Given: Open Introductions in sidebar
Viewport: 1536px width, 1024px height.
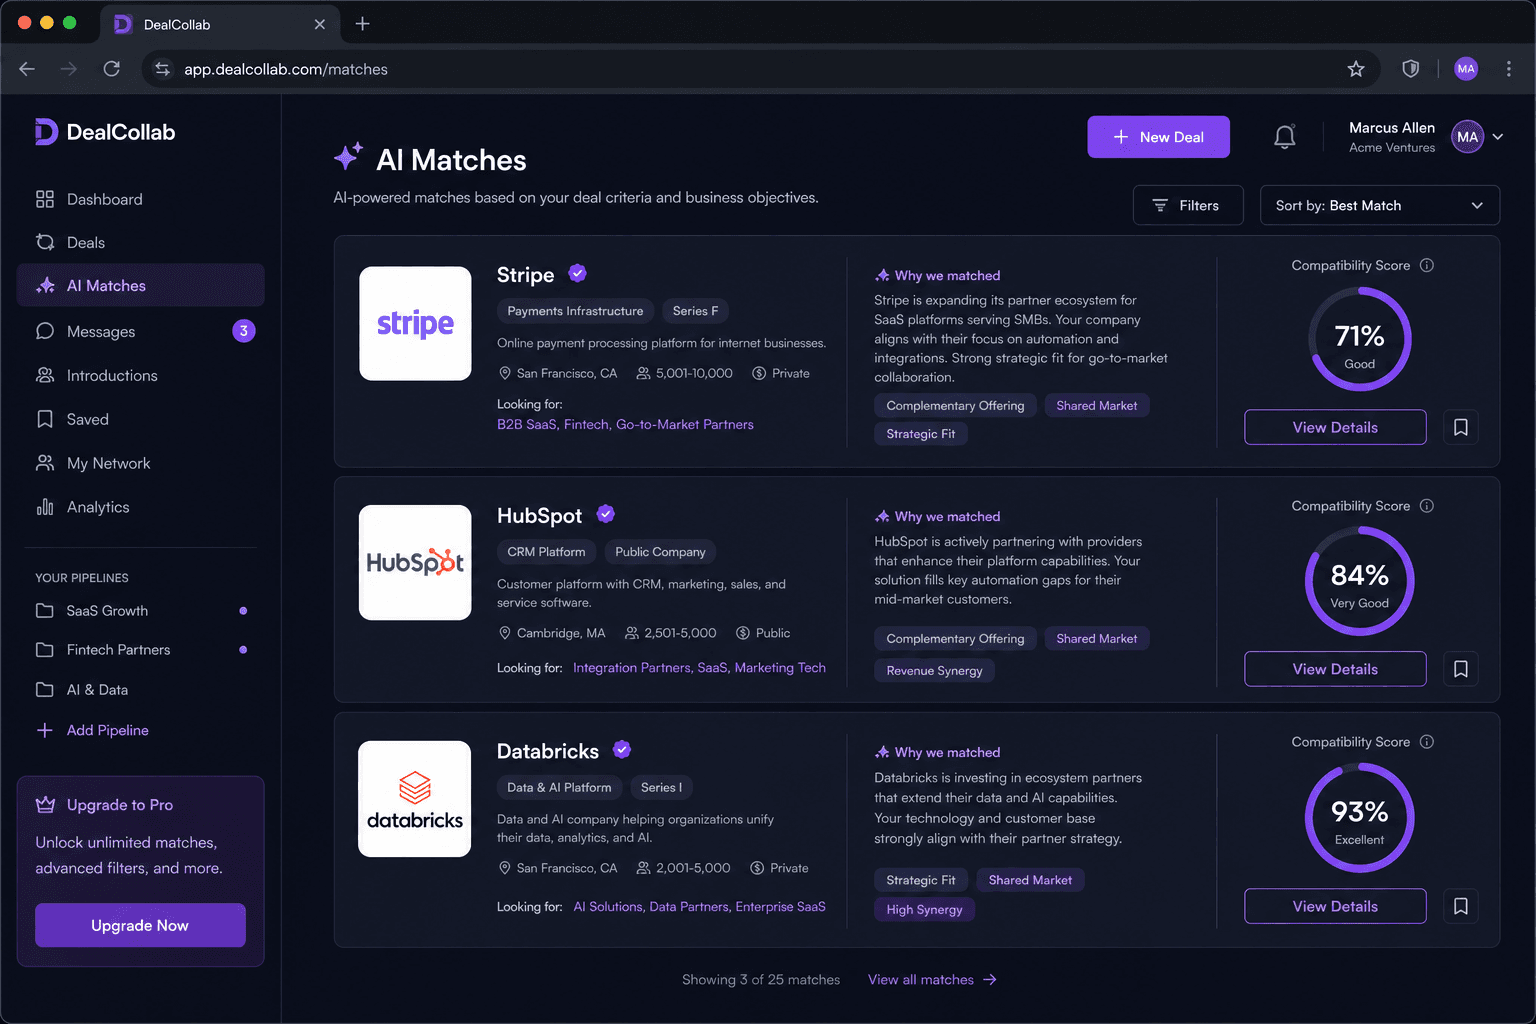Looking at the screenshot, I should (141, 375).
